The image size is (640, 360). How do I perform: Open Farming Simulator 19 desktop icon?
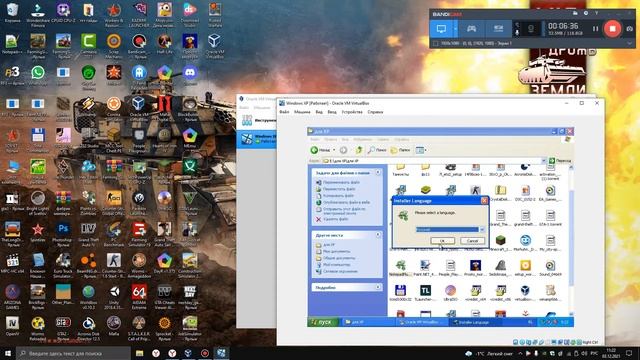pyautogui.click(x=139, y=233)
